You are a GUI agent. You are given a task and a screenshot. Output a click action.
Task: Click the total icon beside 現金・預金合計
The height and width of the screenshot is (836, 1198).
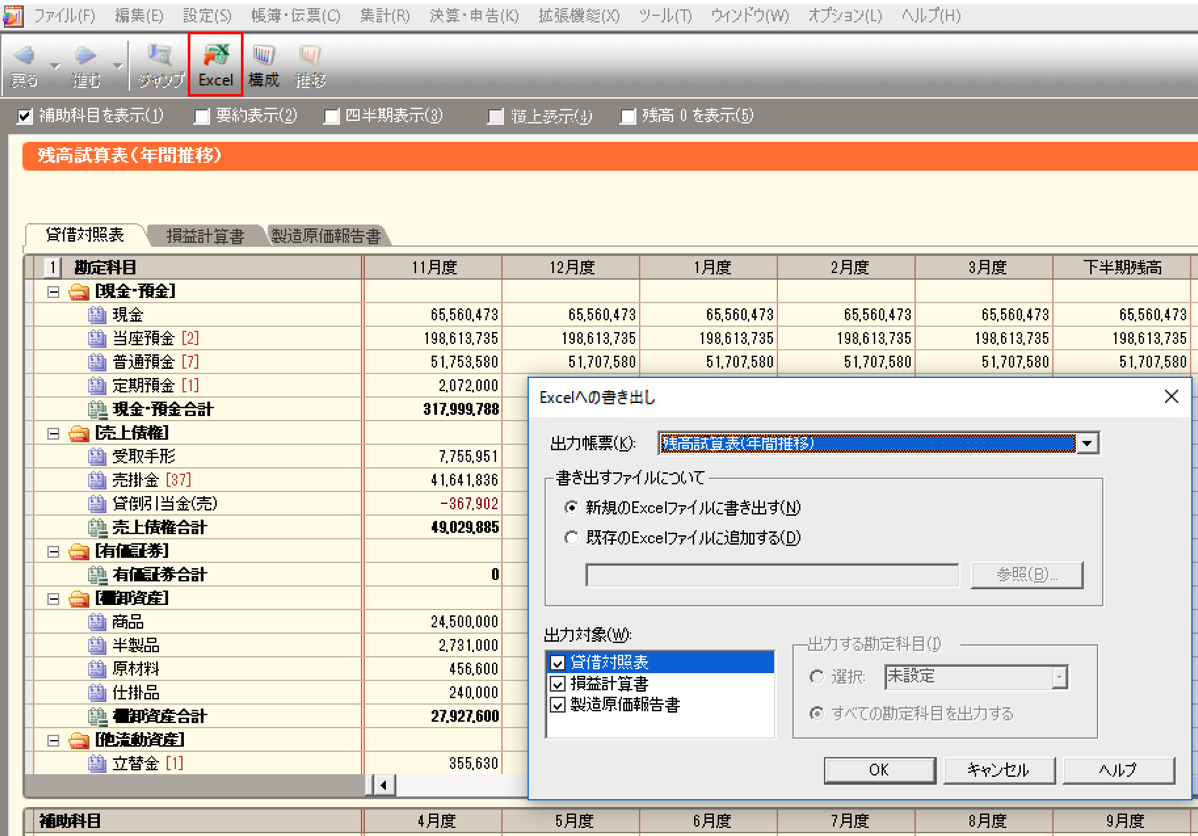pos(97,410)
